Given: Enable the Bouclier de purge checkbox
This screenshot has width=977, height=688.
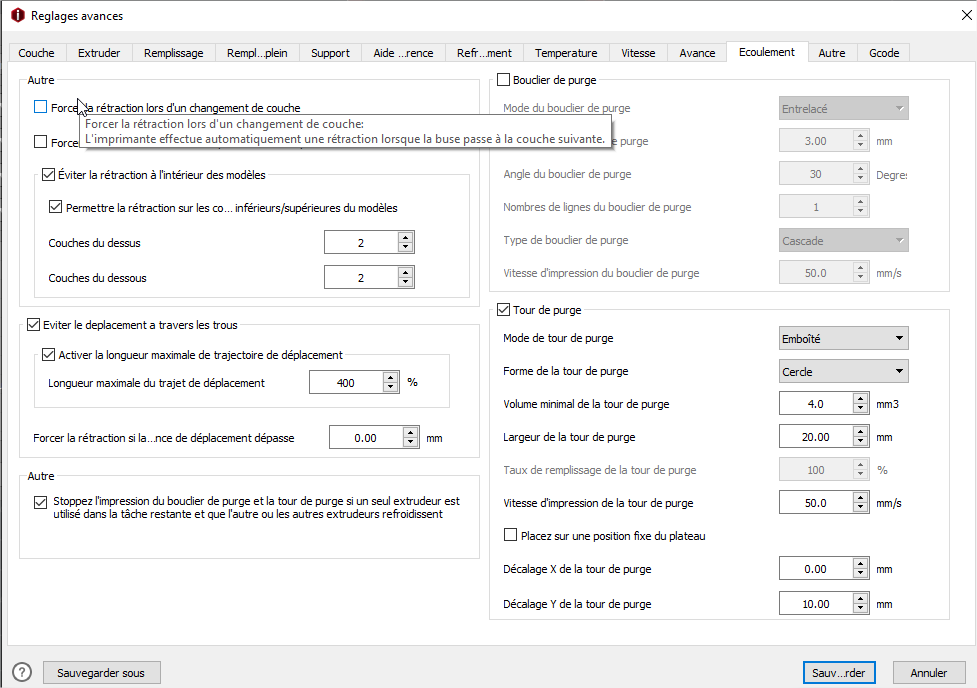Looking at the screenshot, I should 503,80.
